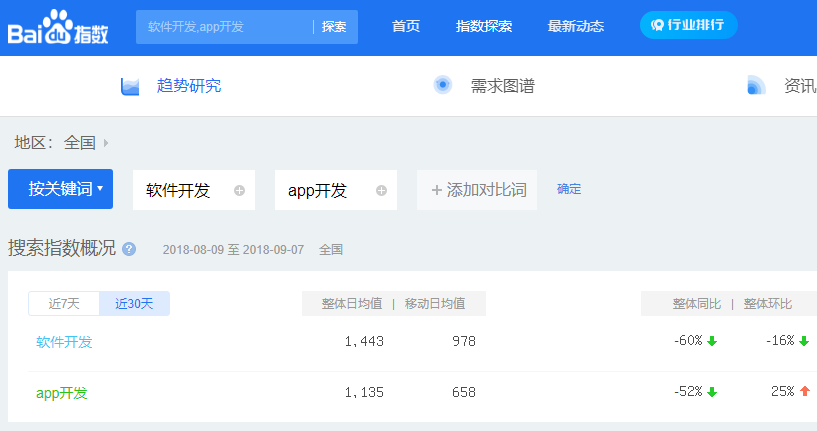Screen dimensions: 817x431
Task: Select the 整体同比 column header
Action: [x=697, y=304]
